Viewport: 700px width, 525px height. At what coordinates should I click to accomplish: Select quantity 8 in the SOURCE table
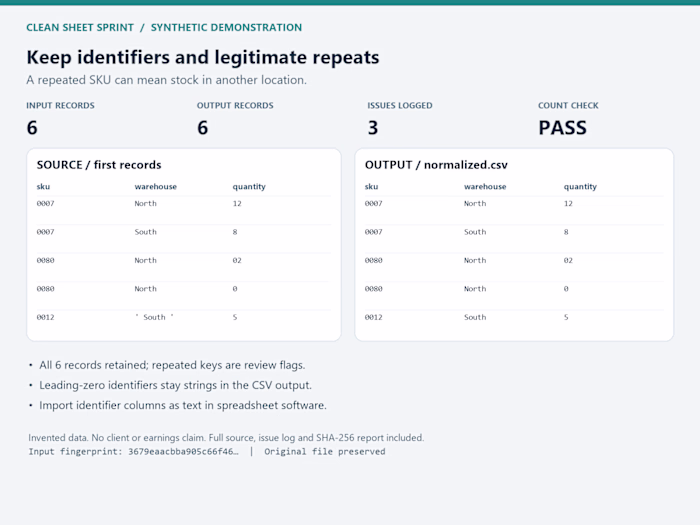(235, 232)
